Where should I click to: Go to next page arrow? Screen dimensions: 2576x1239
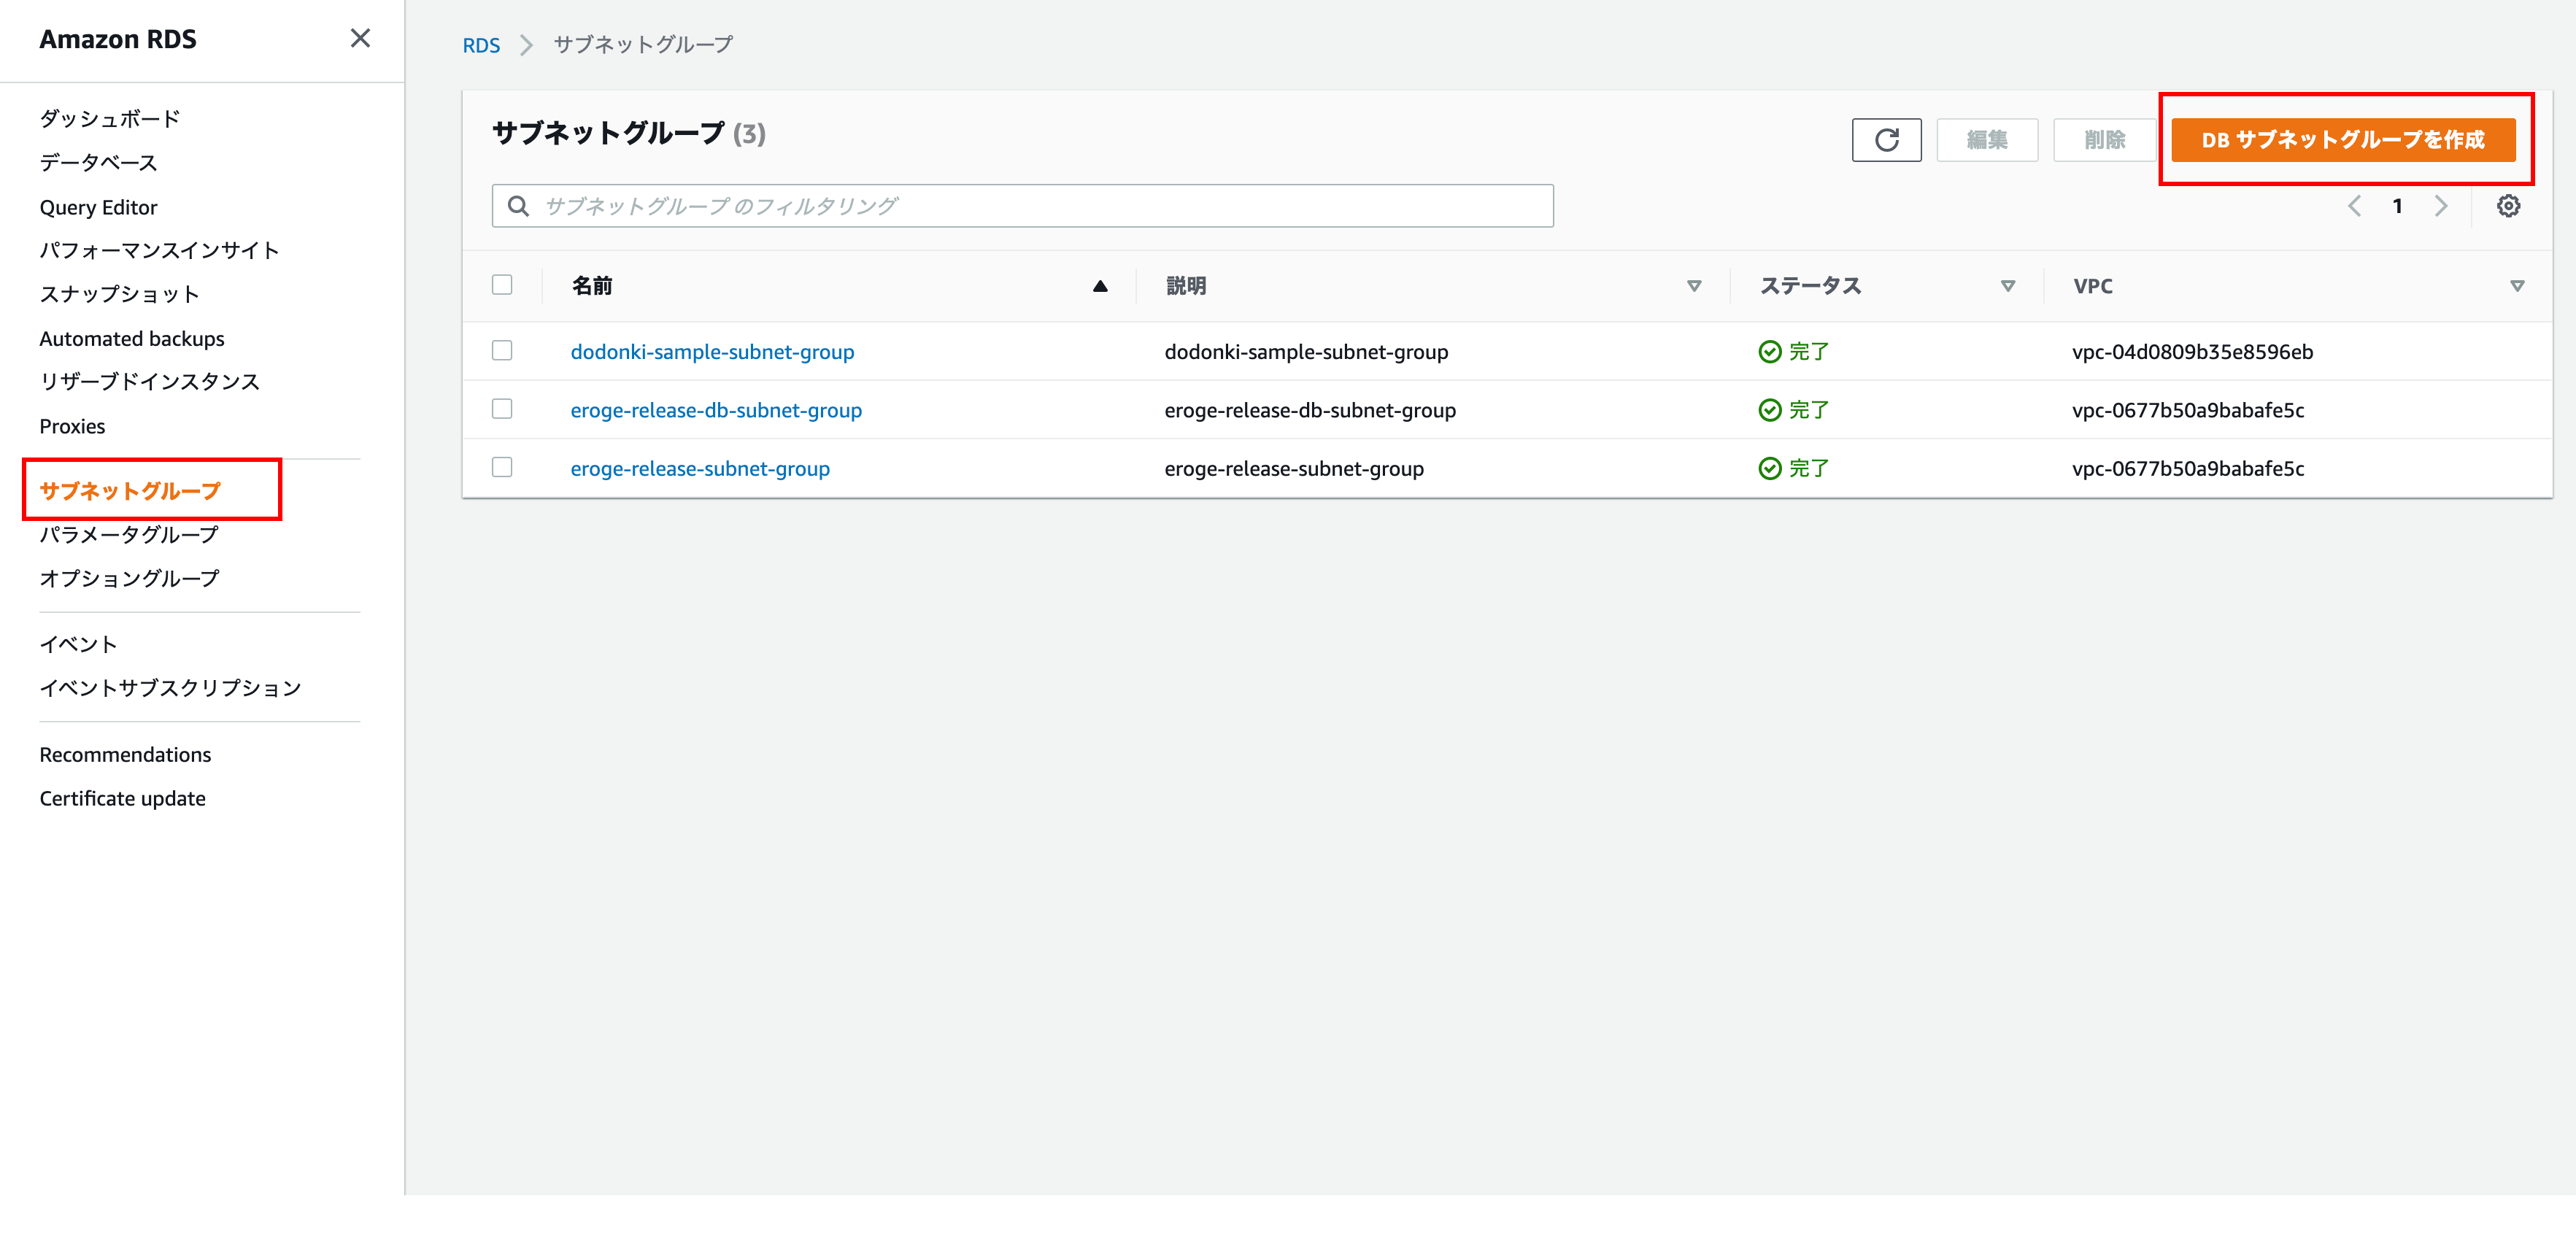[2441, 206]
